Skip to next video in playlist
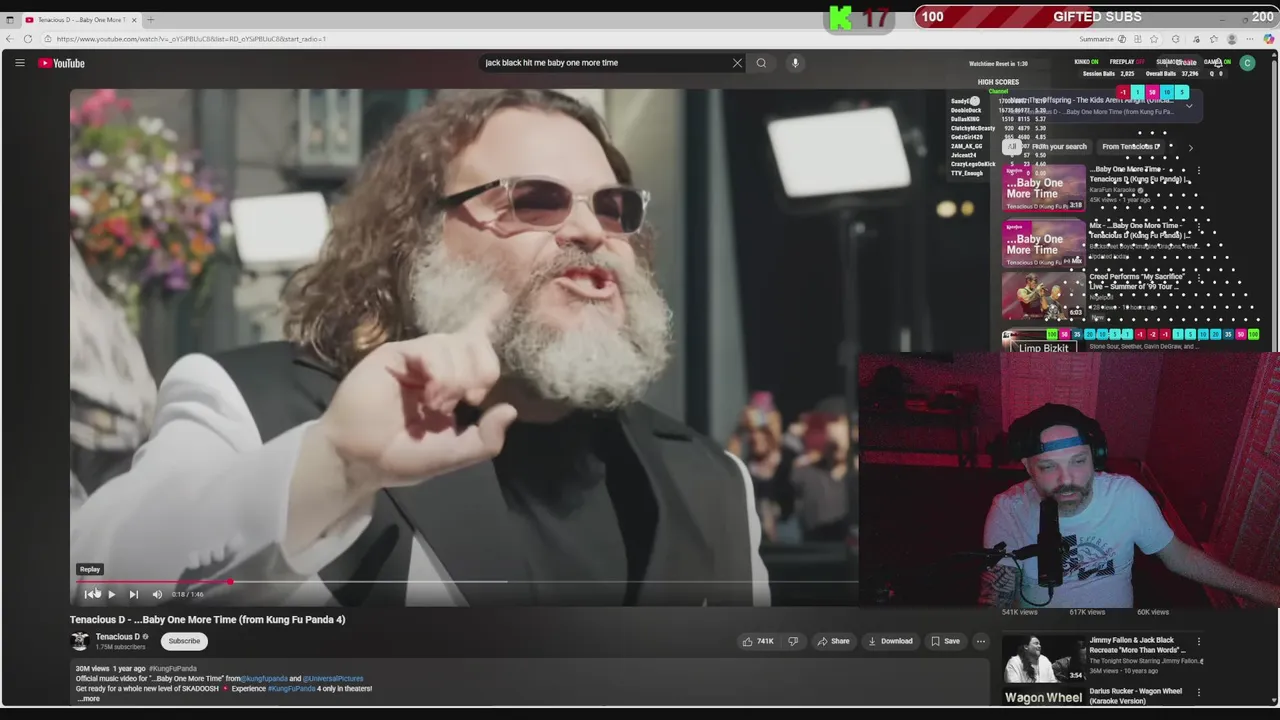This screenshot has width=1280, height=720. (x=134, y=594)
